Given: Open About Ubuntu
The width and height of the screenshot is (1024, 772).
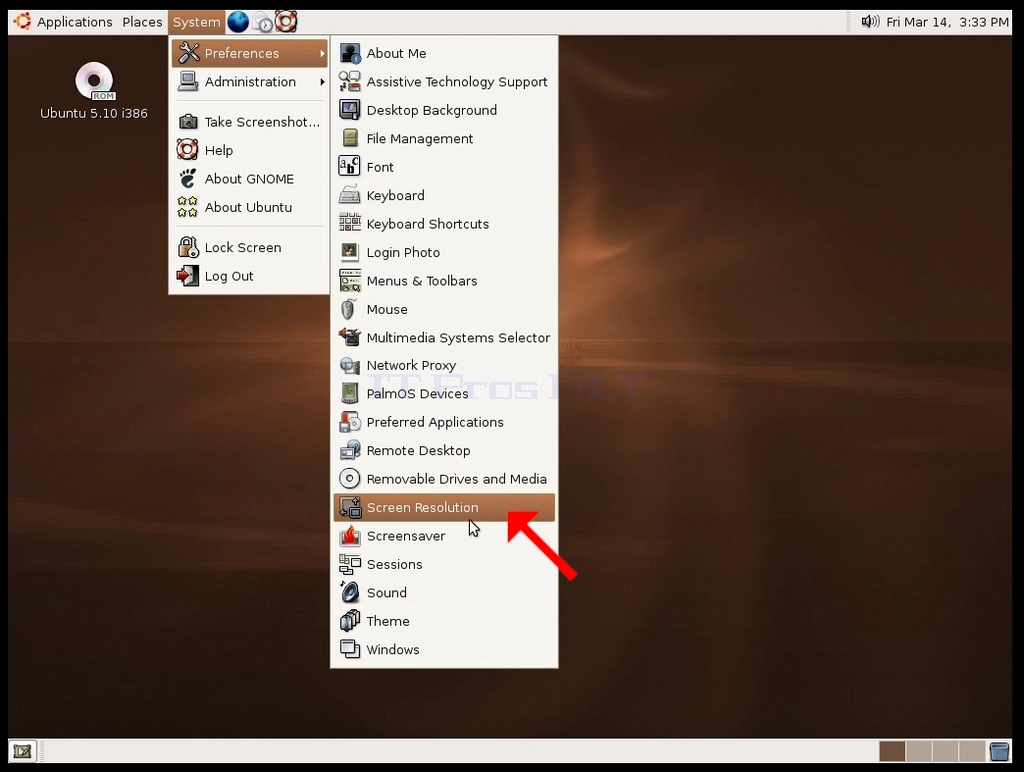Looking at the screenshot, I should coord(249,207).
